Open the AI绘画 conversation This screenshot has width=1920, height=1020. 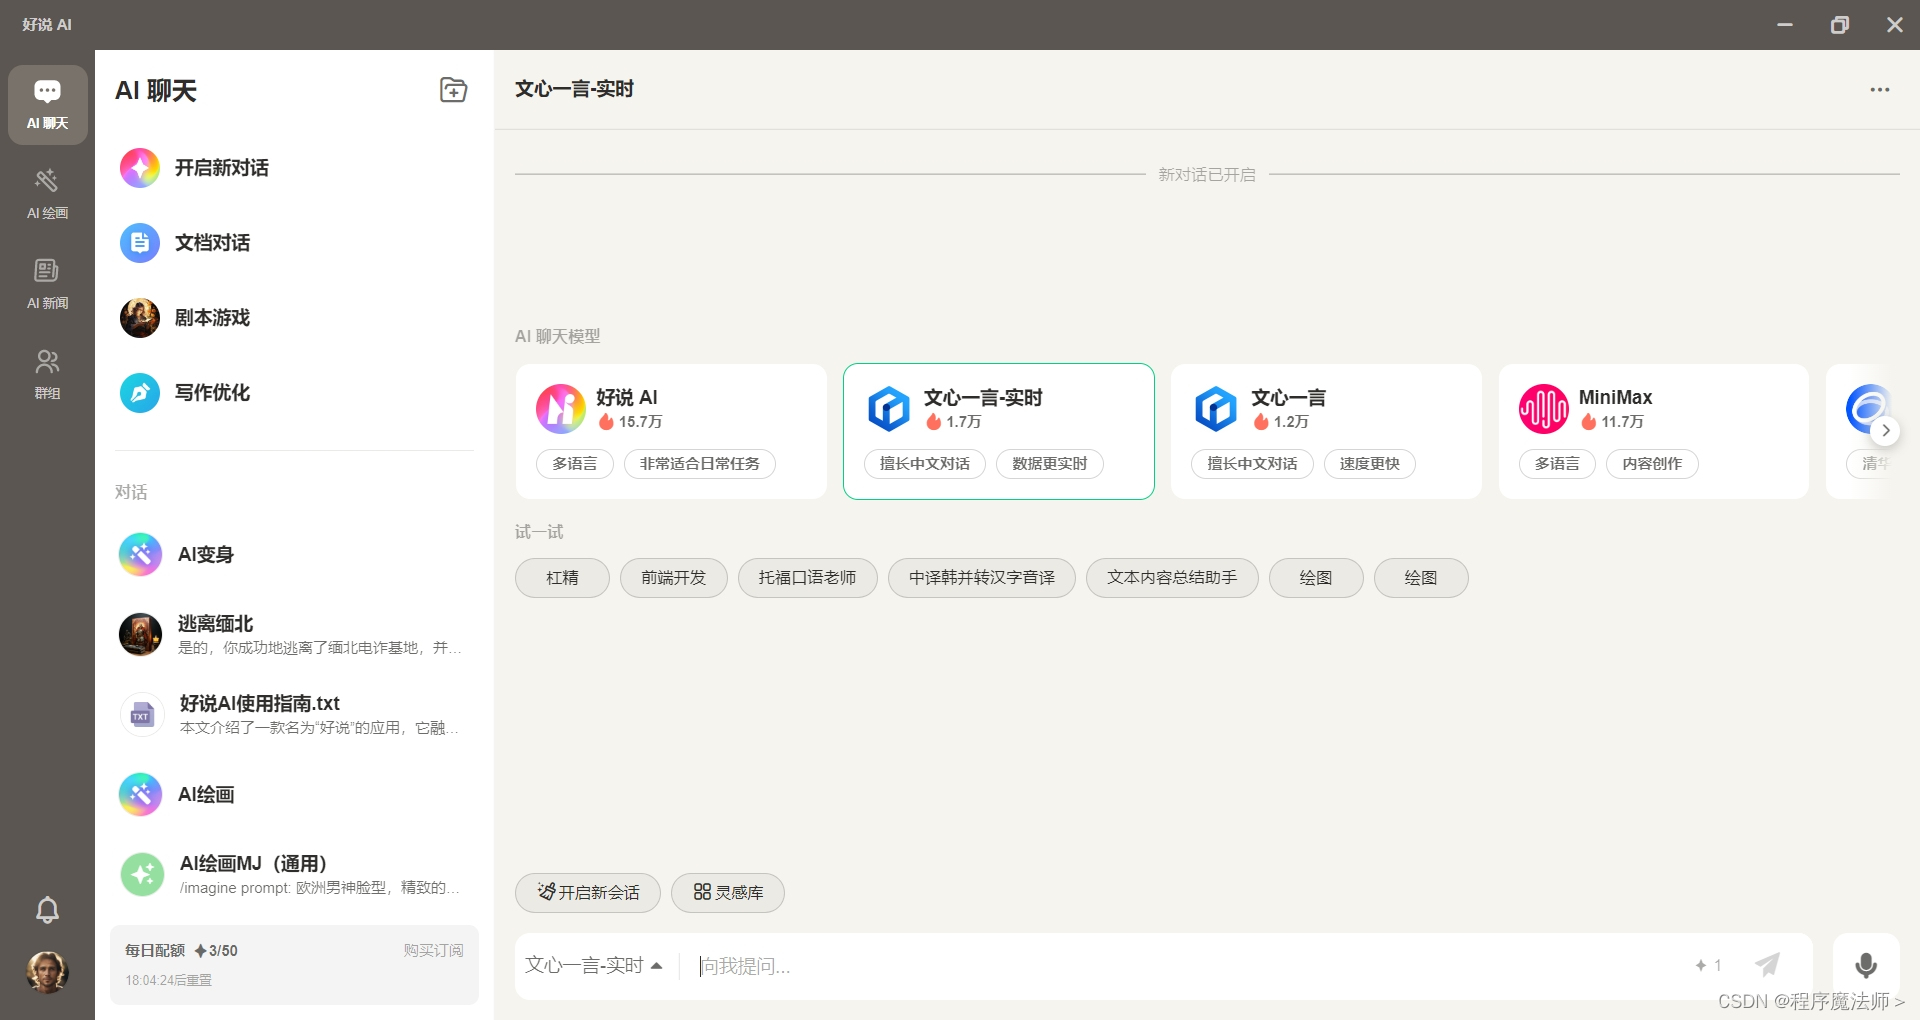[x=294, y=795]
